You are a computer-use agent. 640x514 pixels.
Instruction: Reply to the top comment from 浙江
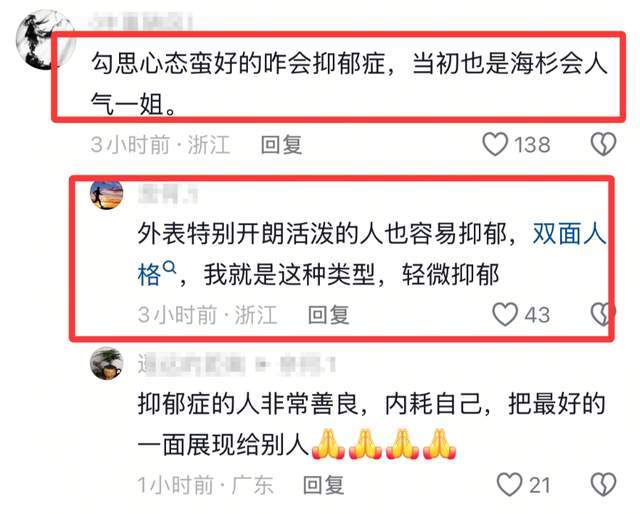[x=282, y=145]
